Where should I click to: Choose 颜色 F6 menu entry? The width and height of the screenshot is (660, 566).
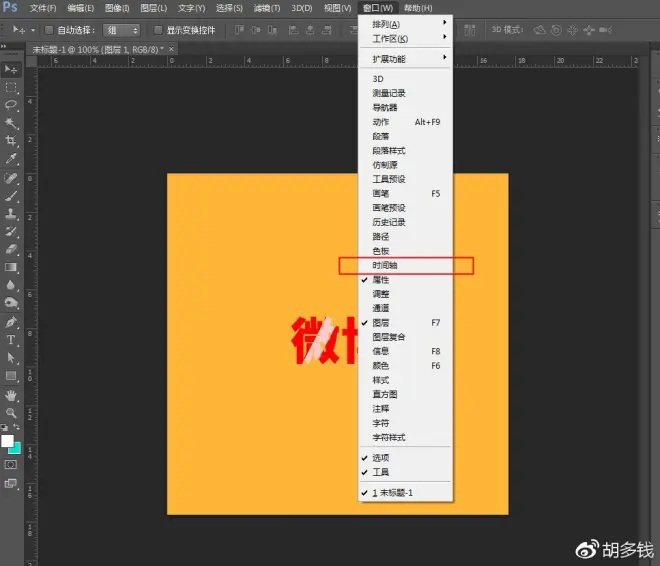click(406, 366)
